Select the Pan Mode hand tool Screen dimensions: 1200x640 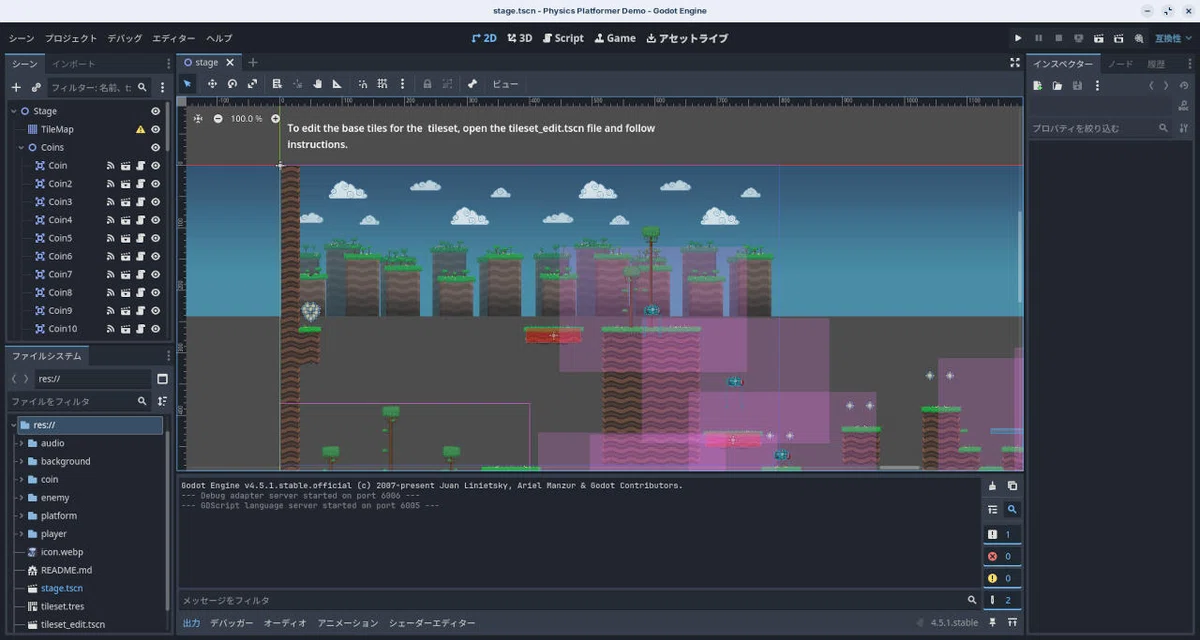click(x=317, y=84)
